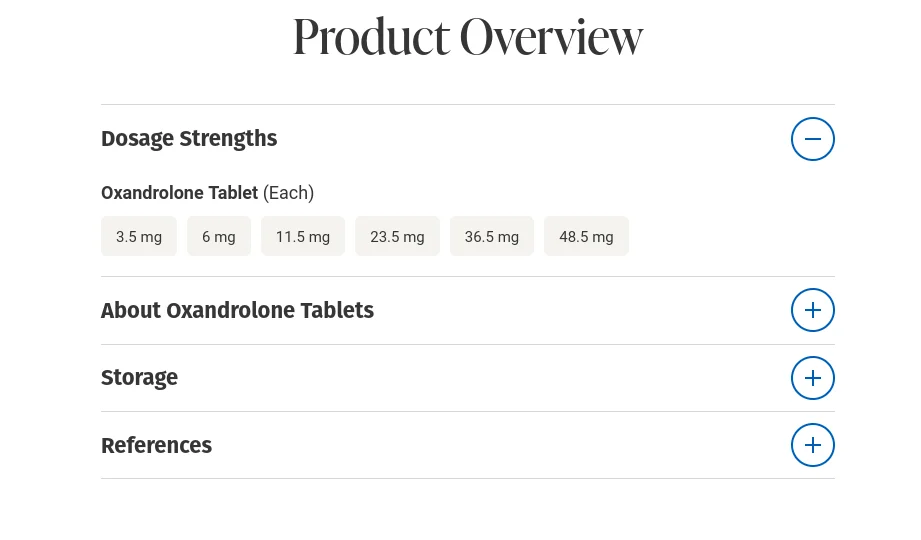Expand About Oxandrolone Tablets via plus icon
The height and width of the screenshot is (540, 921).
812,310
